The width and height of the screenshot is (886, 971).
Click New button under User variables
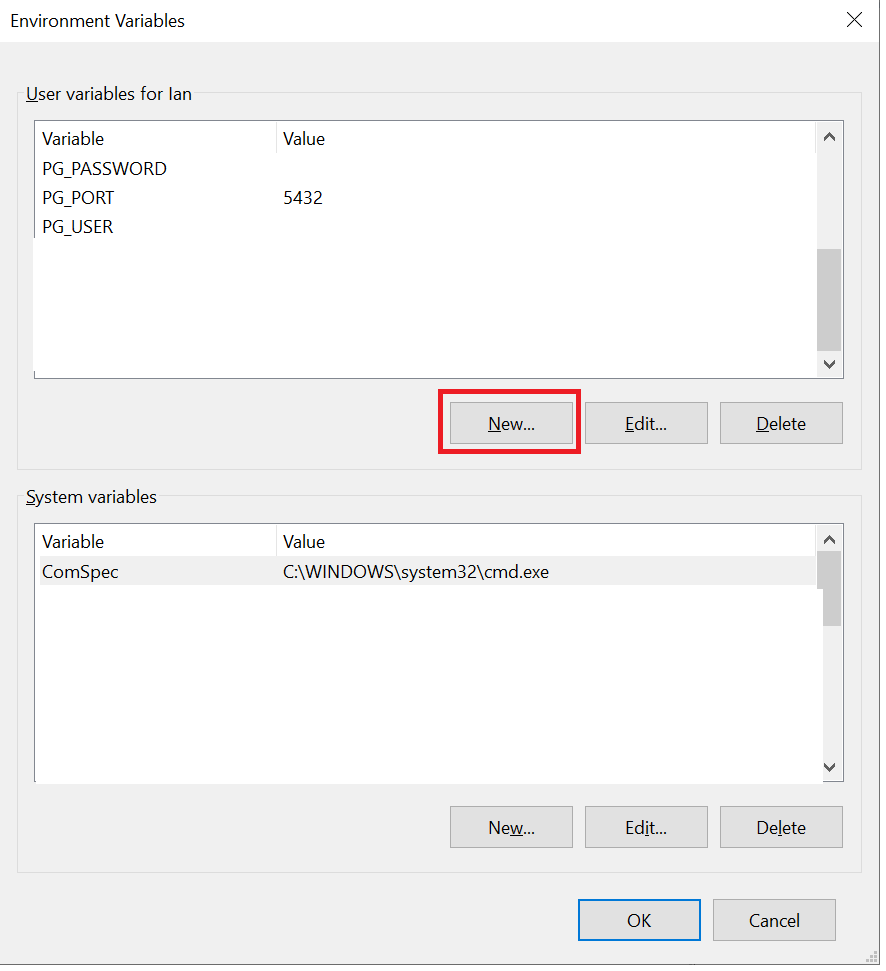coord(511,423)
